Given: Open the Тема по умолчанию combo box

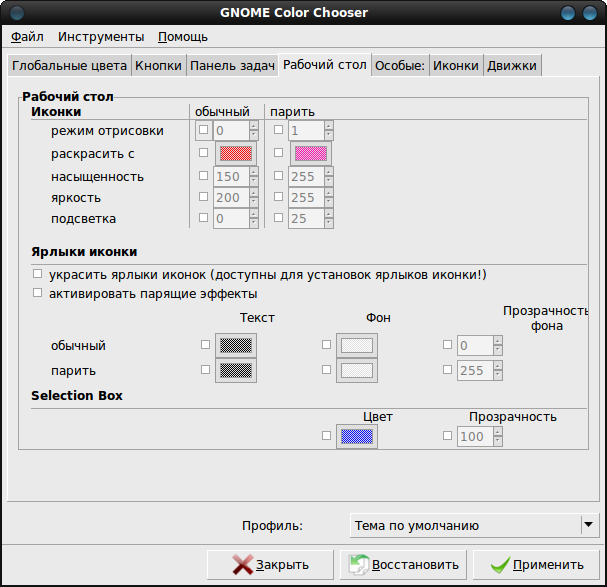Looking at the screenshot, I should 475,525.
